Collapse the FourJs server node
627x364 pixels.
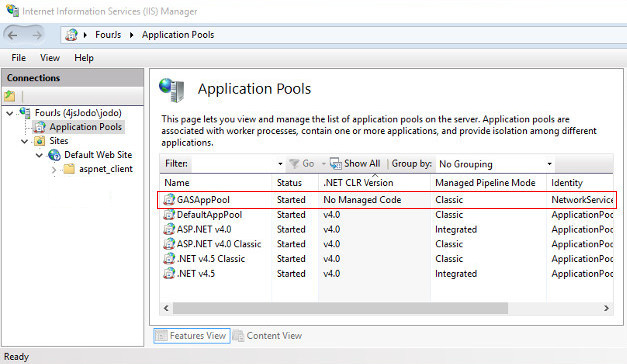pos(10,114)
